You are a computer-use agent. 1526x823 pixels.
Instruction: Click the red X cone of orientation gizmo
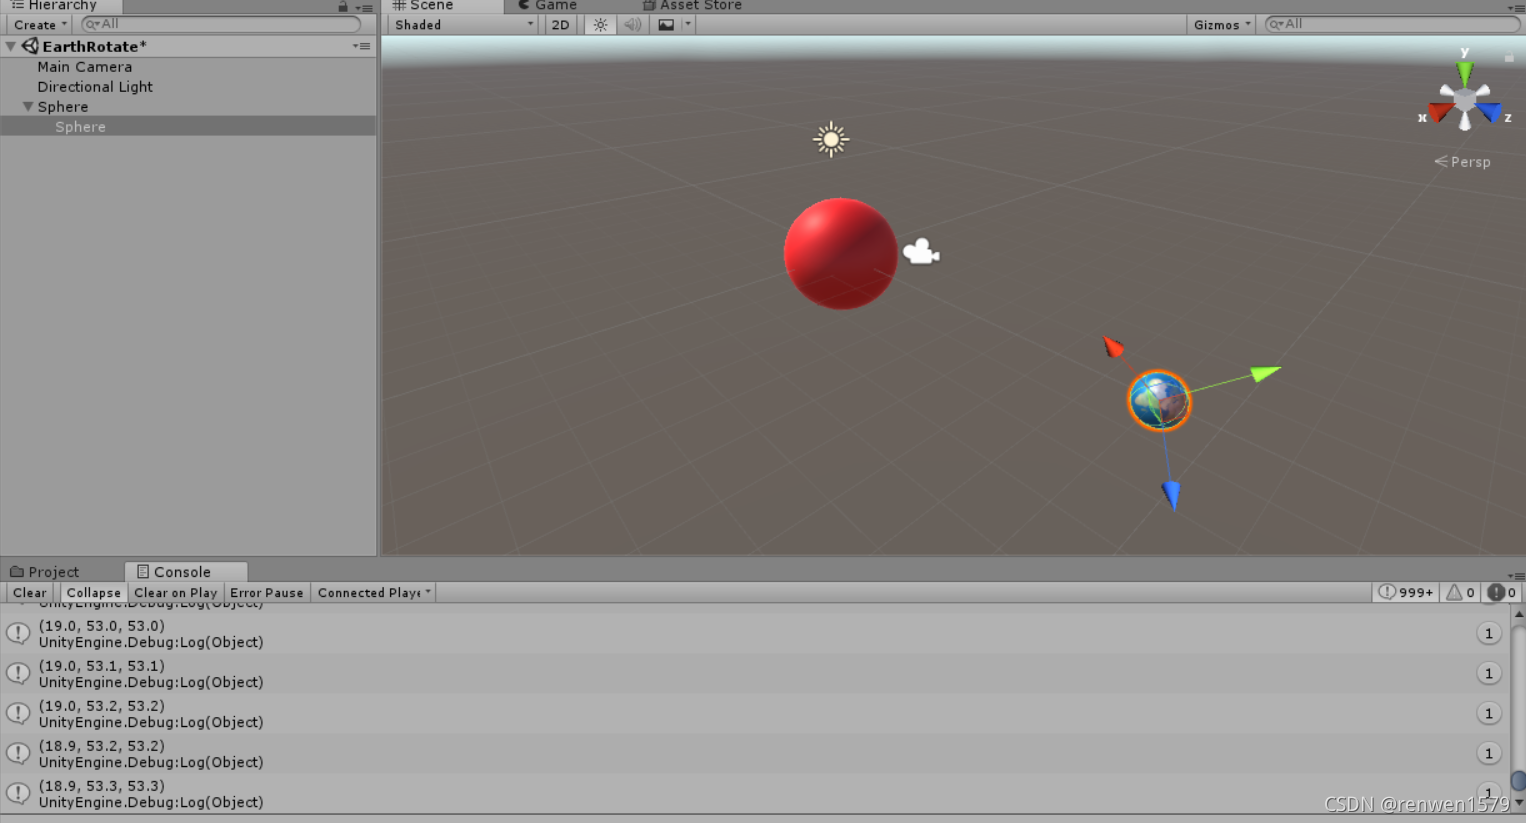point(1440,111)
